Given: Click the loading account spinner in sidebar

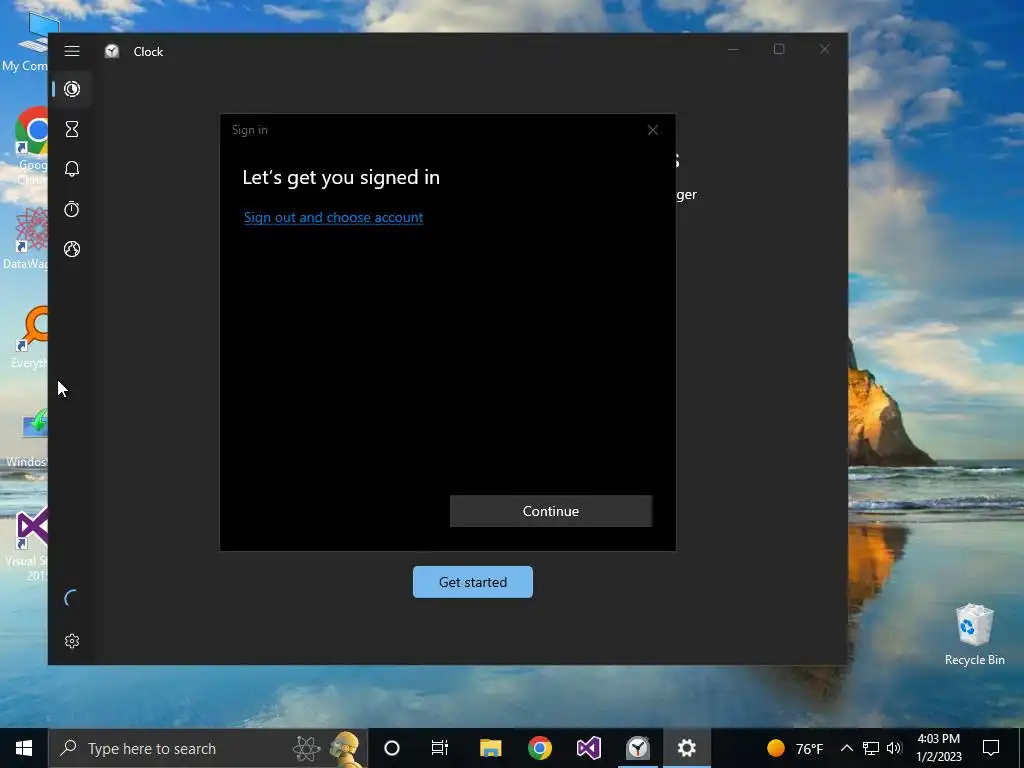Looking at the screenshot, I should 71,598.
